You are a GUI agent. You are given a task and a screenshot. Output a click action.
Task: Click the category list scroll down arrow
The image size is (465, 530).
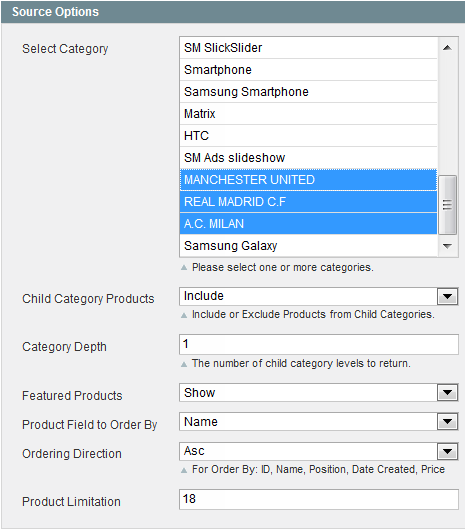447,246
